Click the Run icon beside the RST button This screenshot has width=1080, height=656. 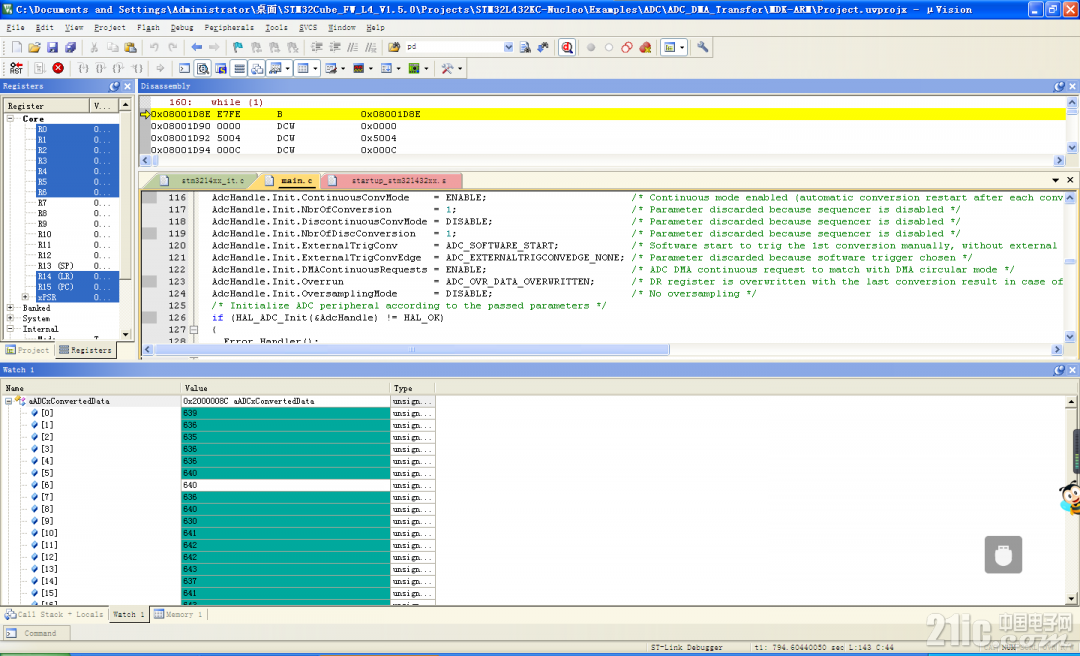pos(39,68)
